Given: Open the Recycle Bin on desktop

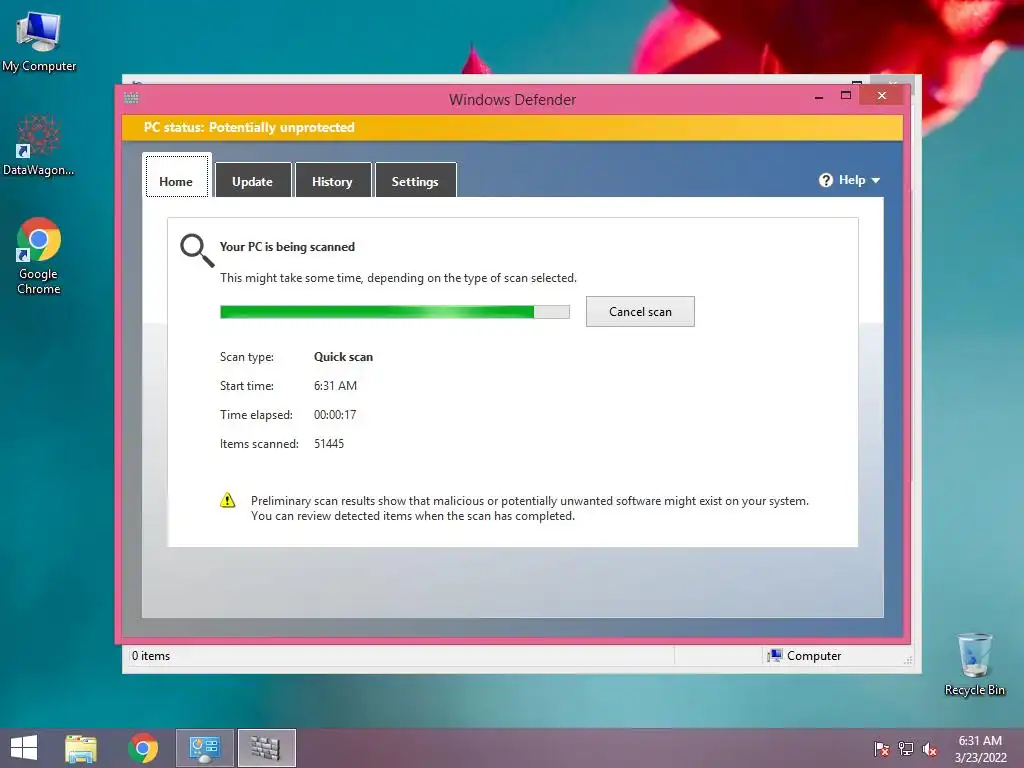Looking at the screenshot, I should [974, 664].
